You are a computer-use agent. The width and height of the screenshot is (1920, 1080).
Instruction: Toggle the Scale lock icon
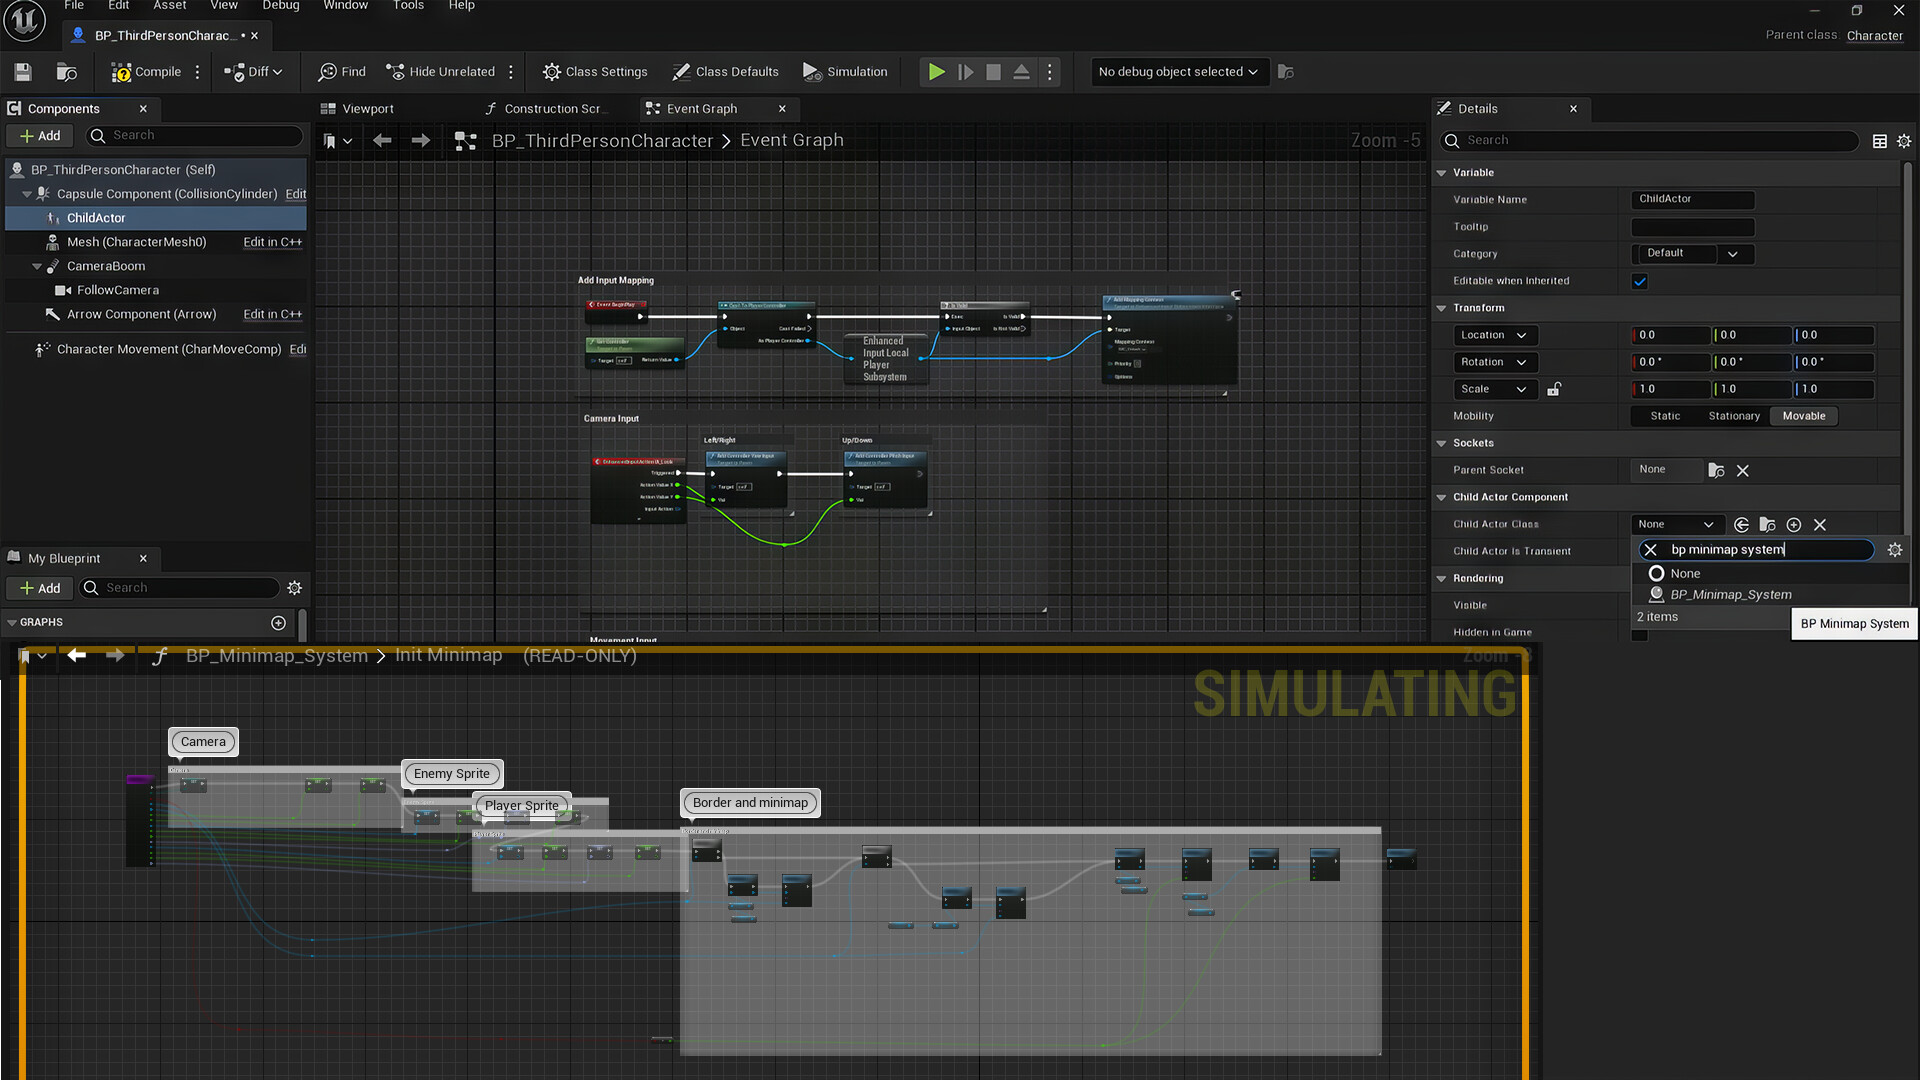pyautogui.click(x=1554, y=389)
